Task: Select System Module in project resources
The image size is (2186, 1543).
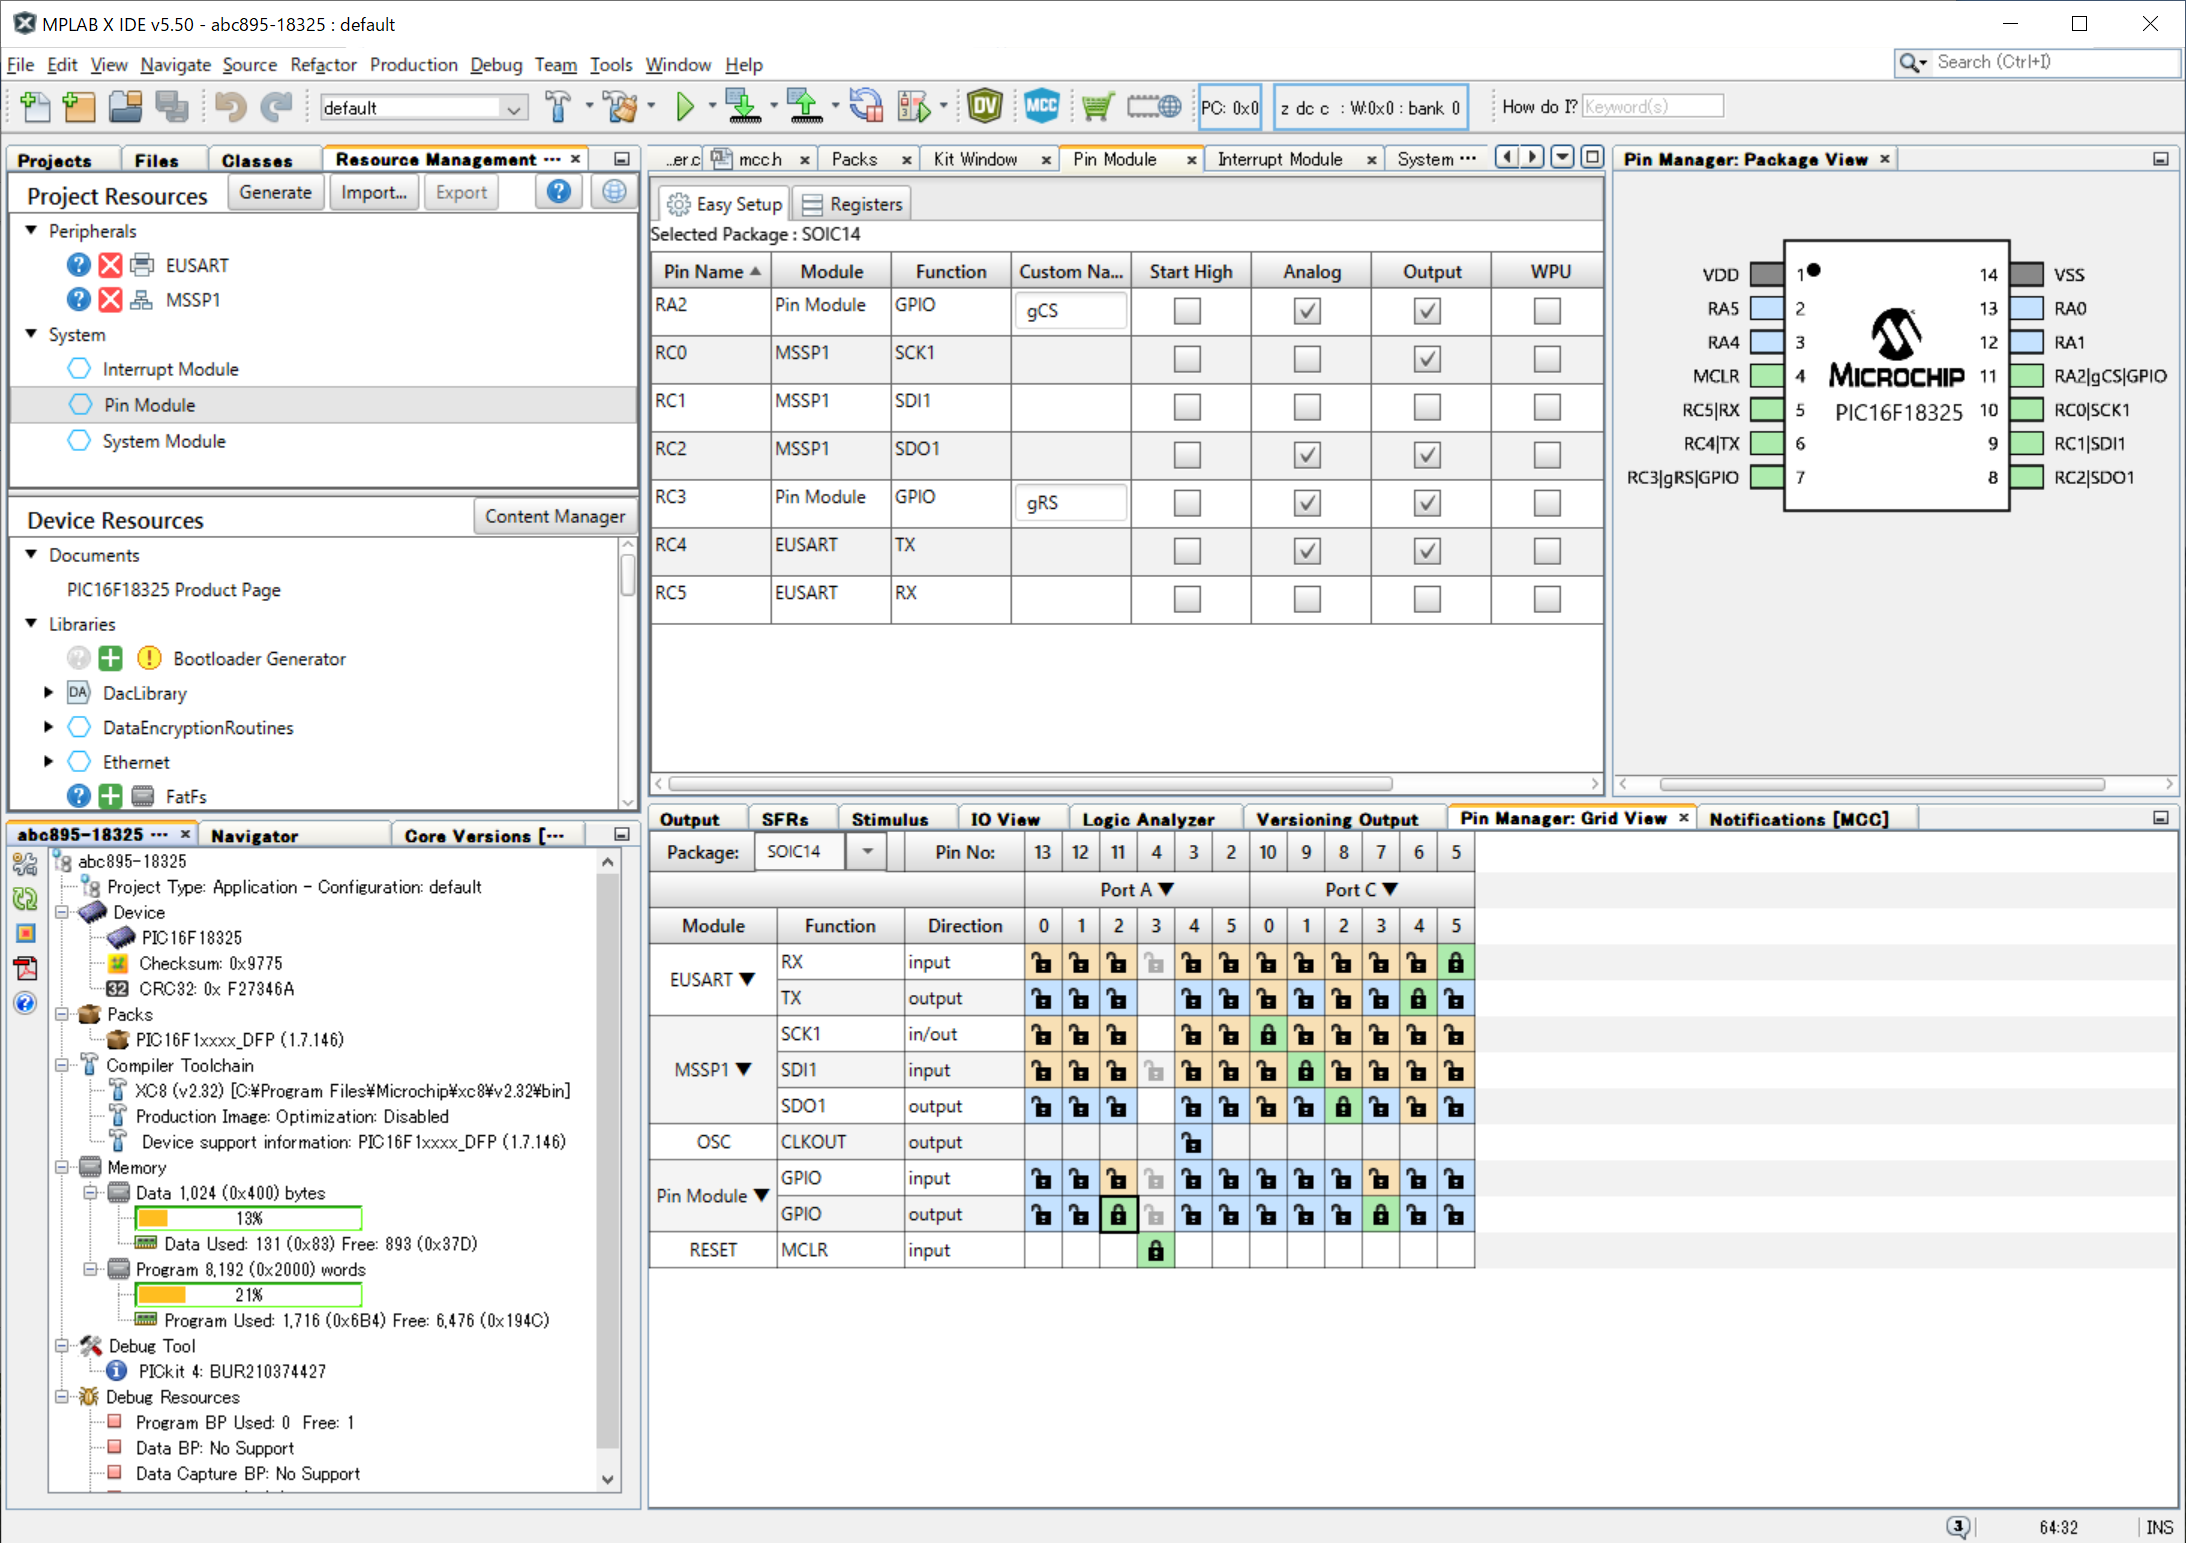Action: 164,441
